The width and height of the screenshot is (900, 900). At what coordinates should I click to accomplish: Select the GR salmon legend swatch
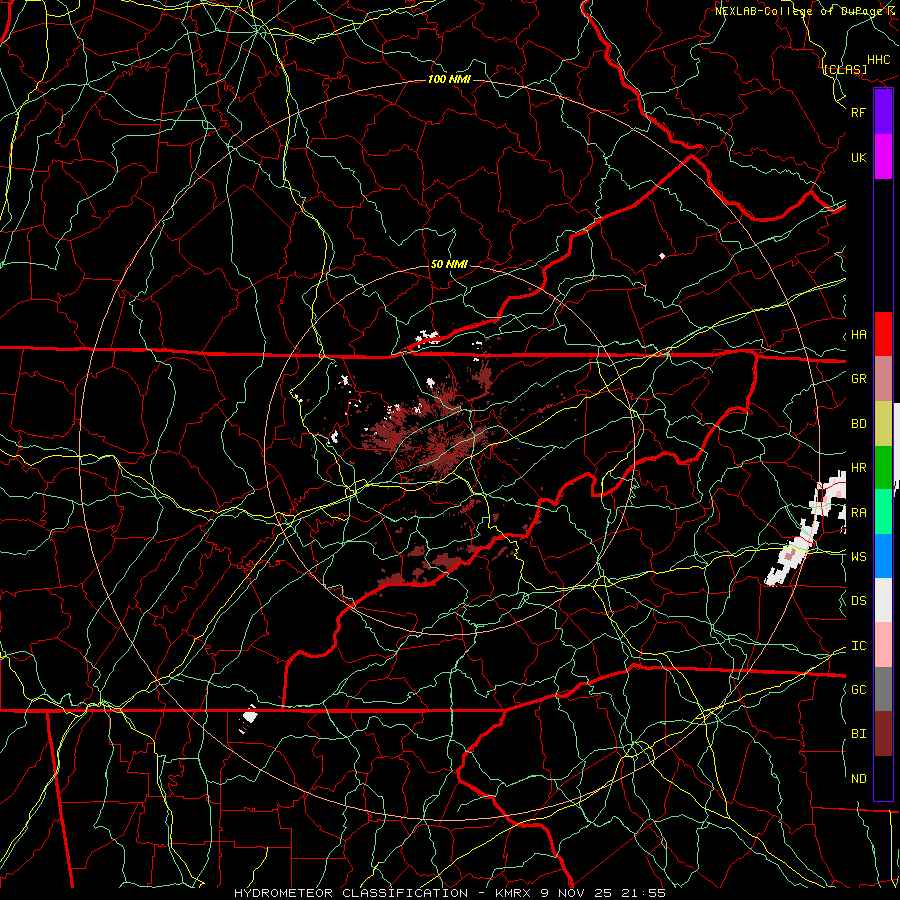[x=883, y=379]
